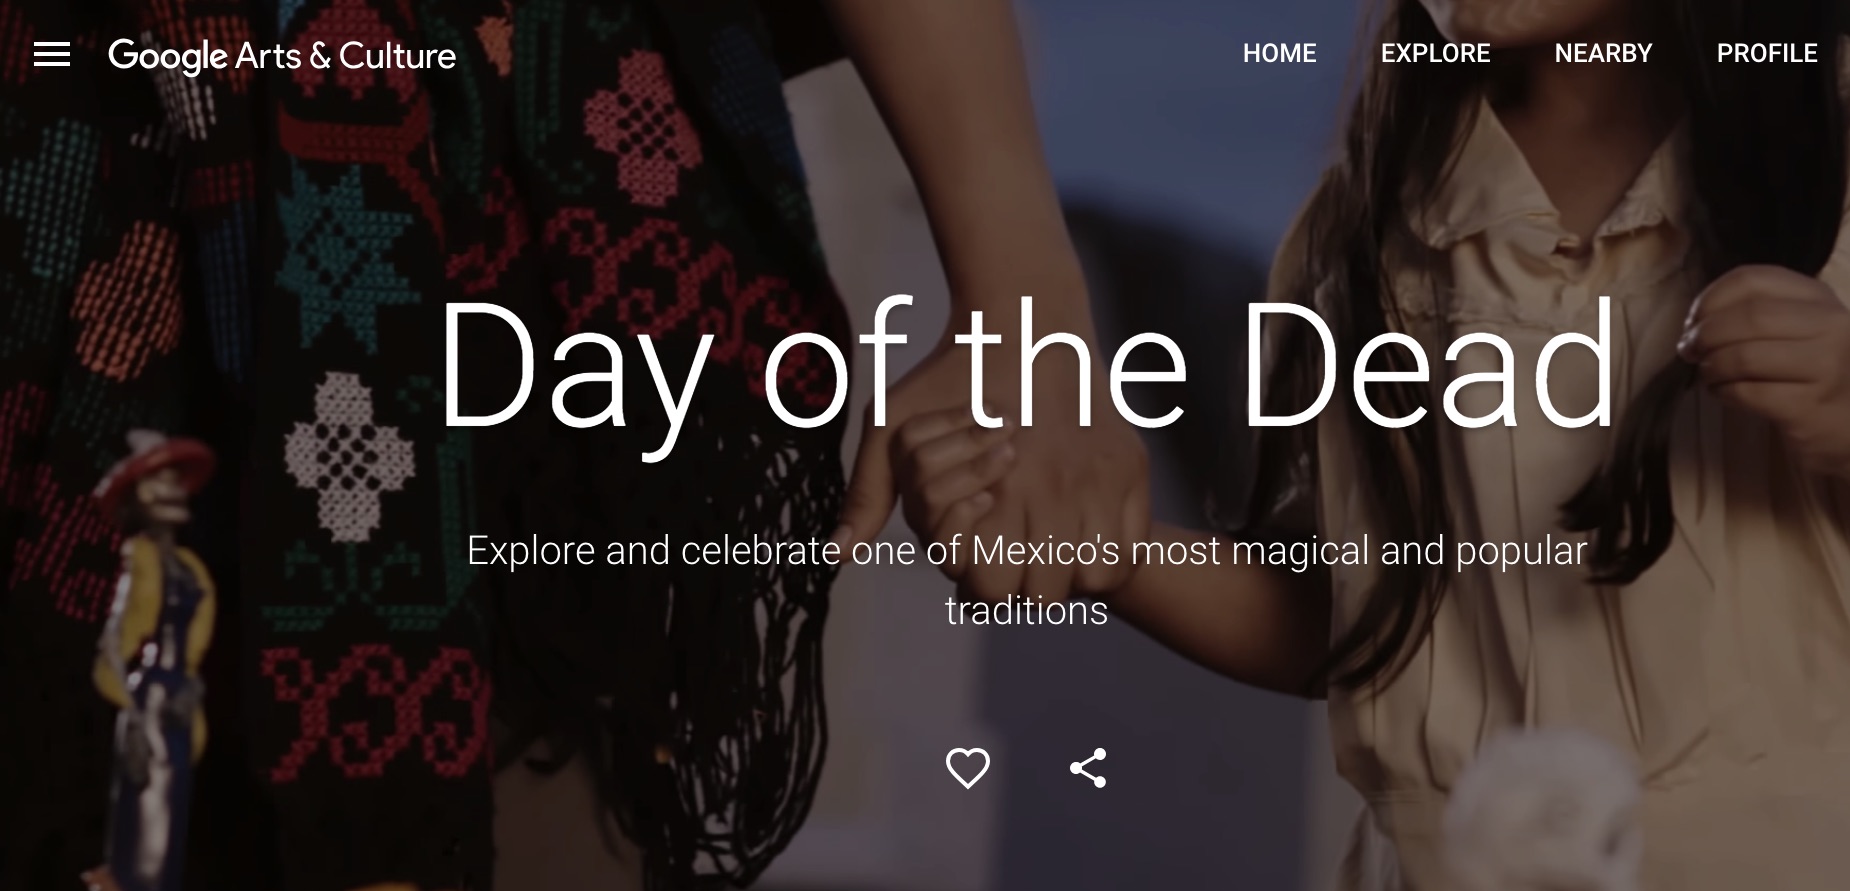Select the HOME navigation item
1850x891 pixels.
(x=1279, y=53)
